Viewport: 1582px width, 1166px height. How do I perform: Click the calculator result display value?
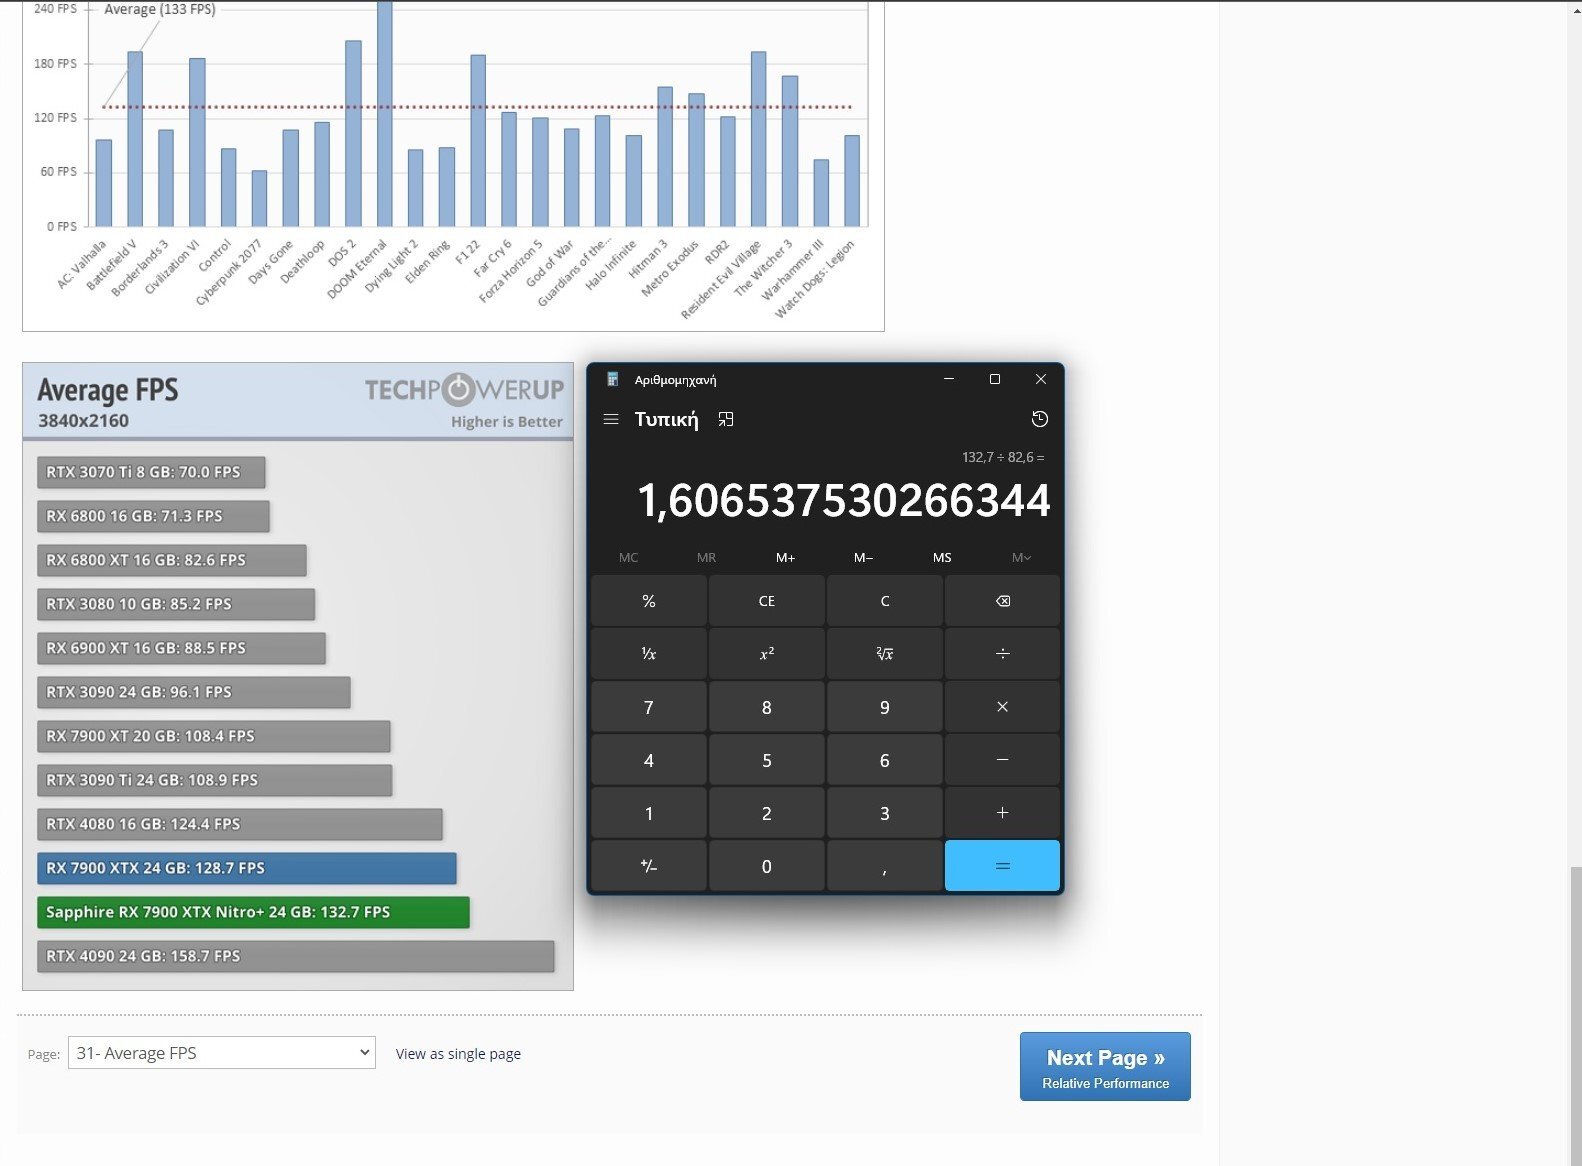pos(843,500)
